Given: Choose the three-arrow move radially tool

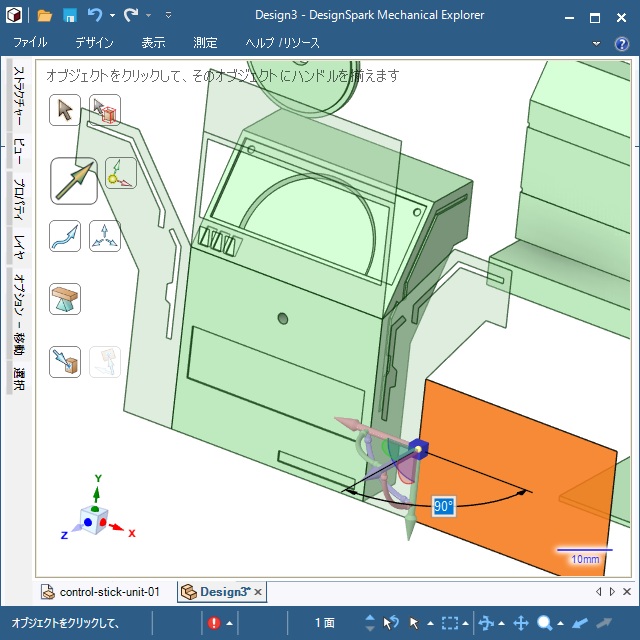Looking at the screenshot, I should 105,236.
